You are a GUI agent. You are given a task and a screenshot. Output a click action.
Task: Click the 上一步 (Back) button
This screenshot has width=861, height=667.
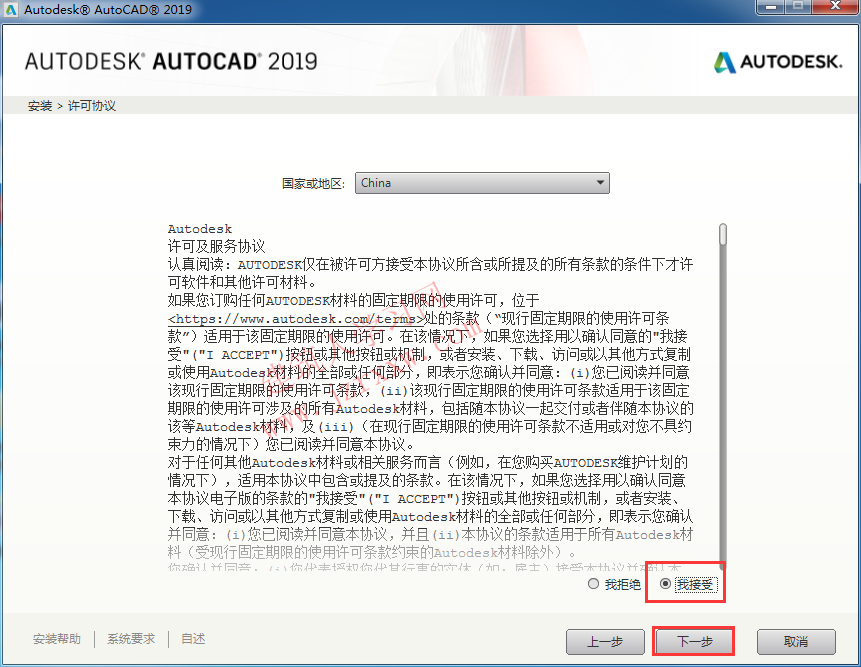(605, 641)
